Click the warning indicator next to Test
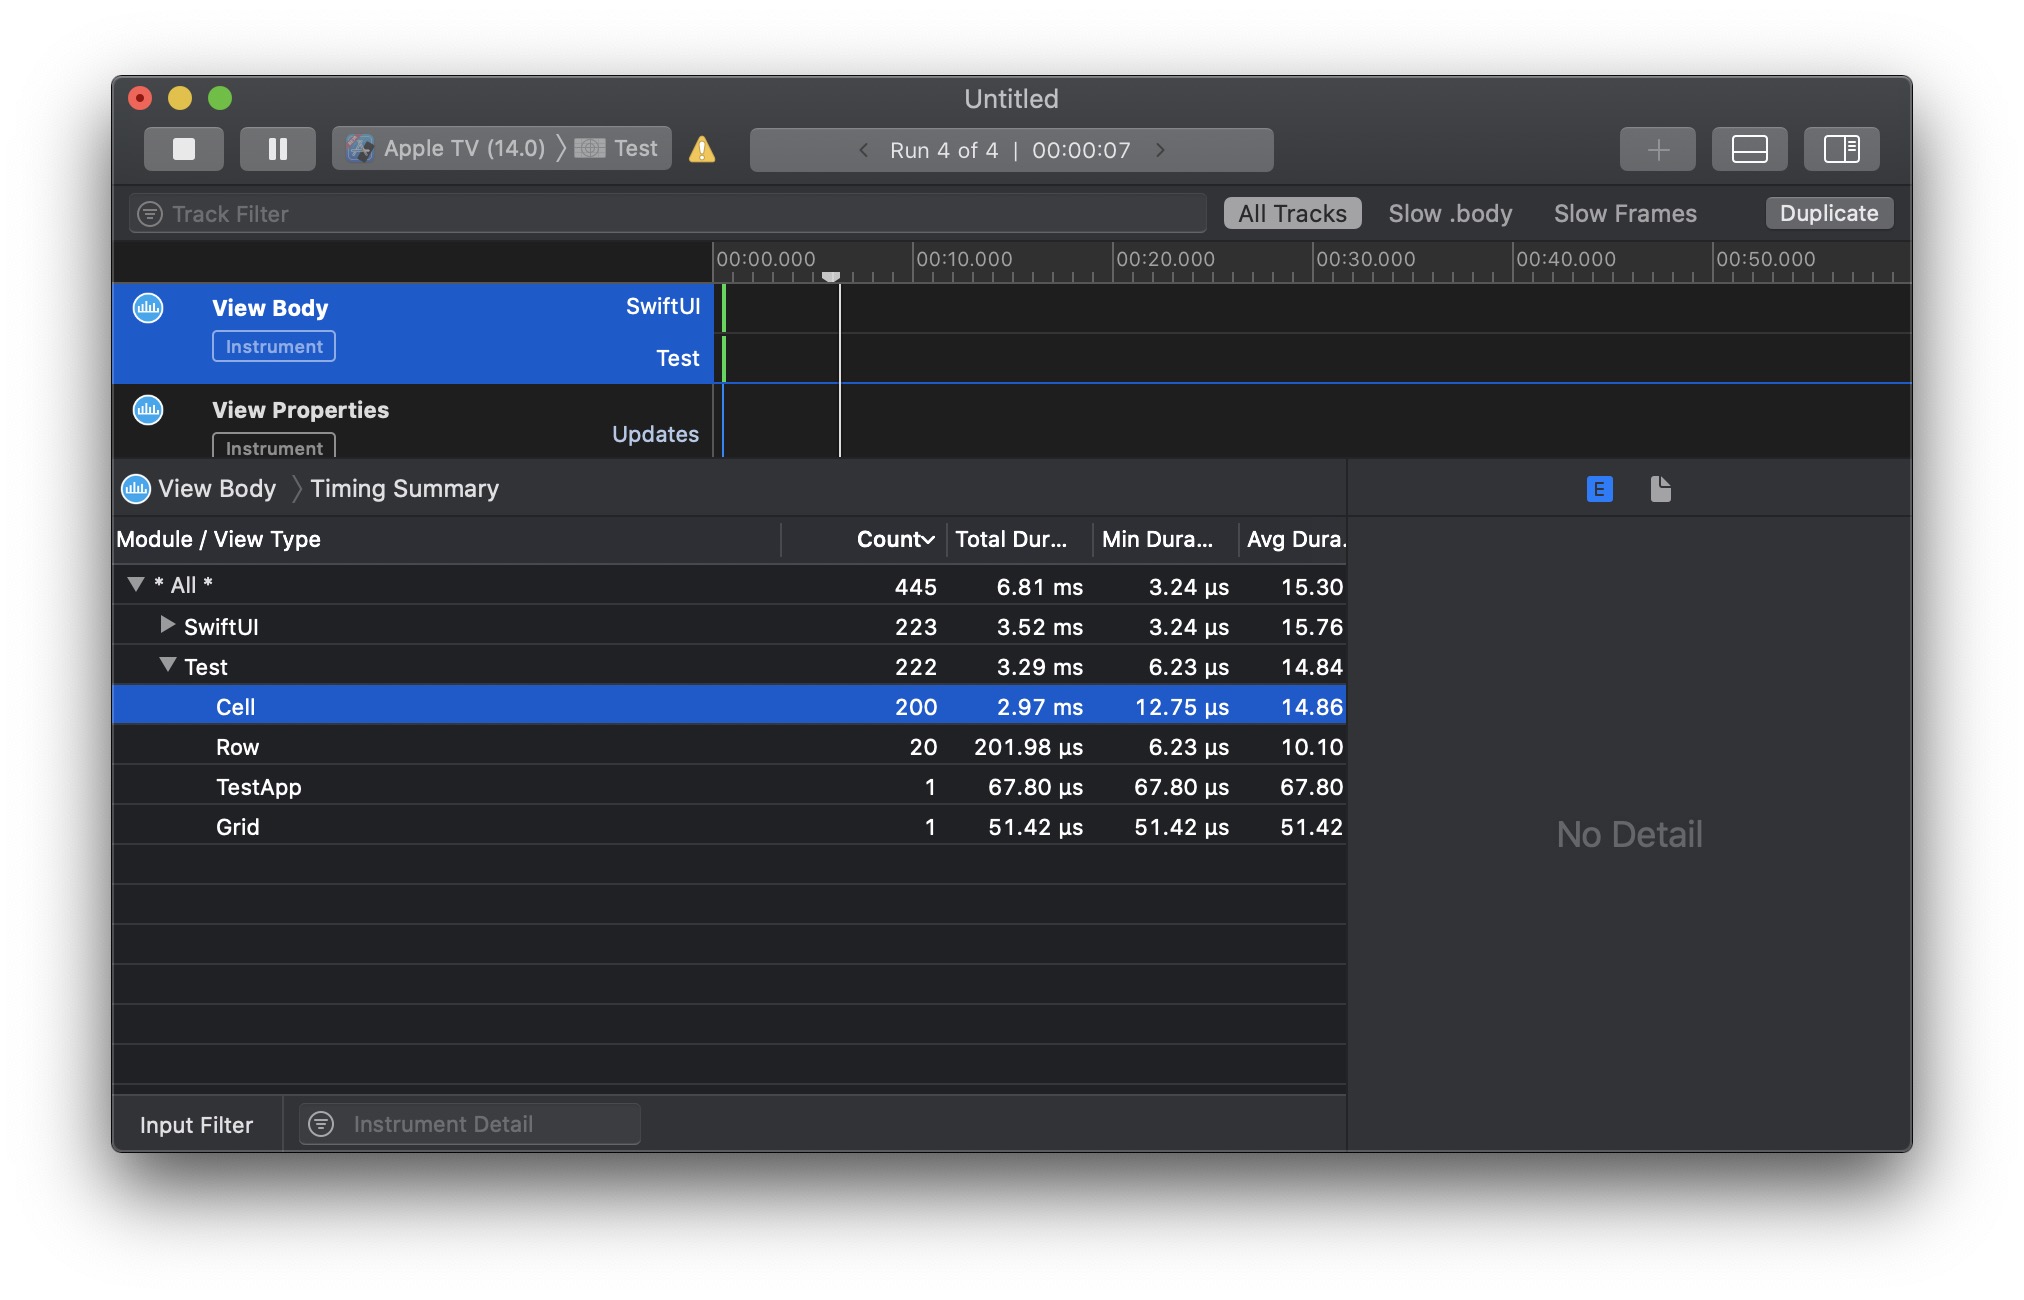 (x=704, y=149)
